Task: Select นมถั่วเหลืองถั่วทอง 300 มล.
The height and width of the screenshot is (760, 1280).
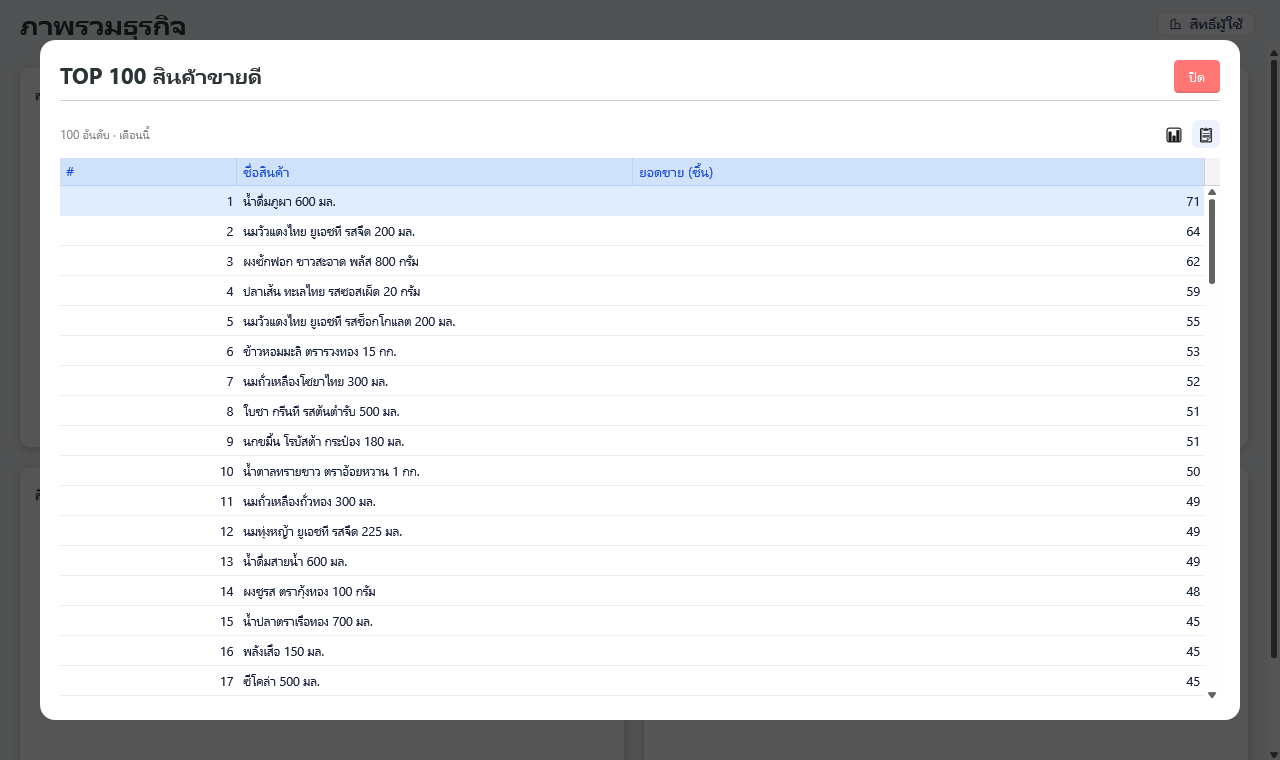Action: point(309,502)
